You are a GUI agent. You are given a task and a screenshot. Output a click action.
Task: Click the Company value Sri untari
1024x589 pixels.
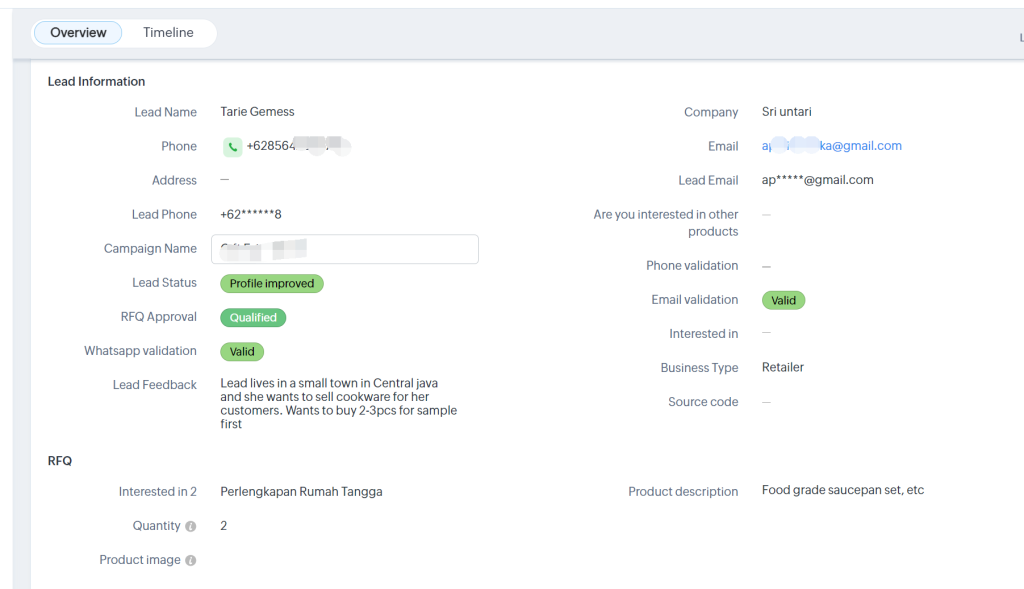[x=786, y=112]
